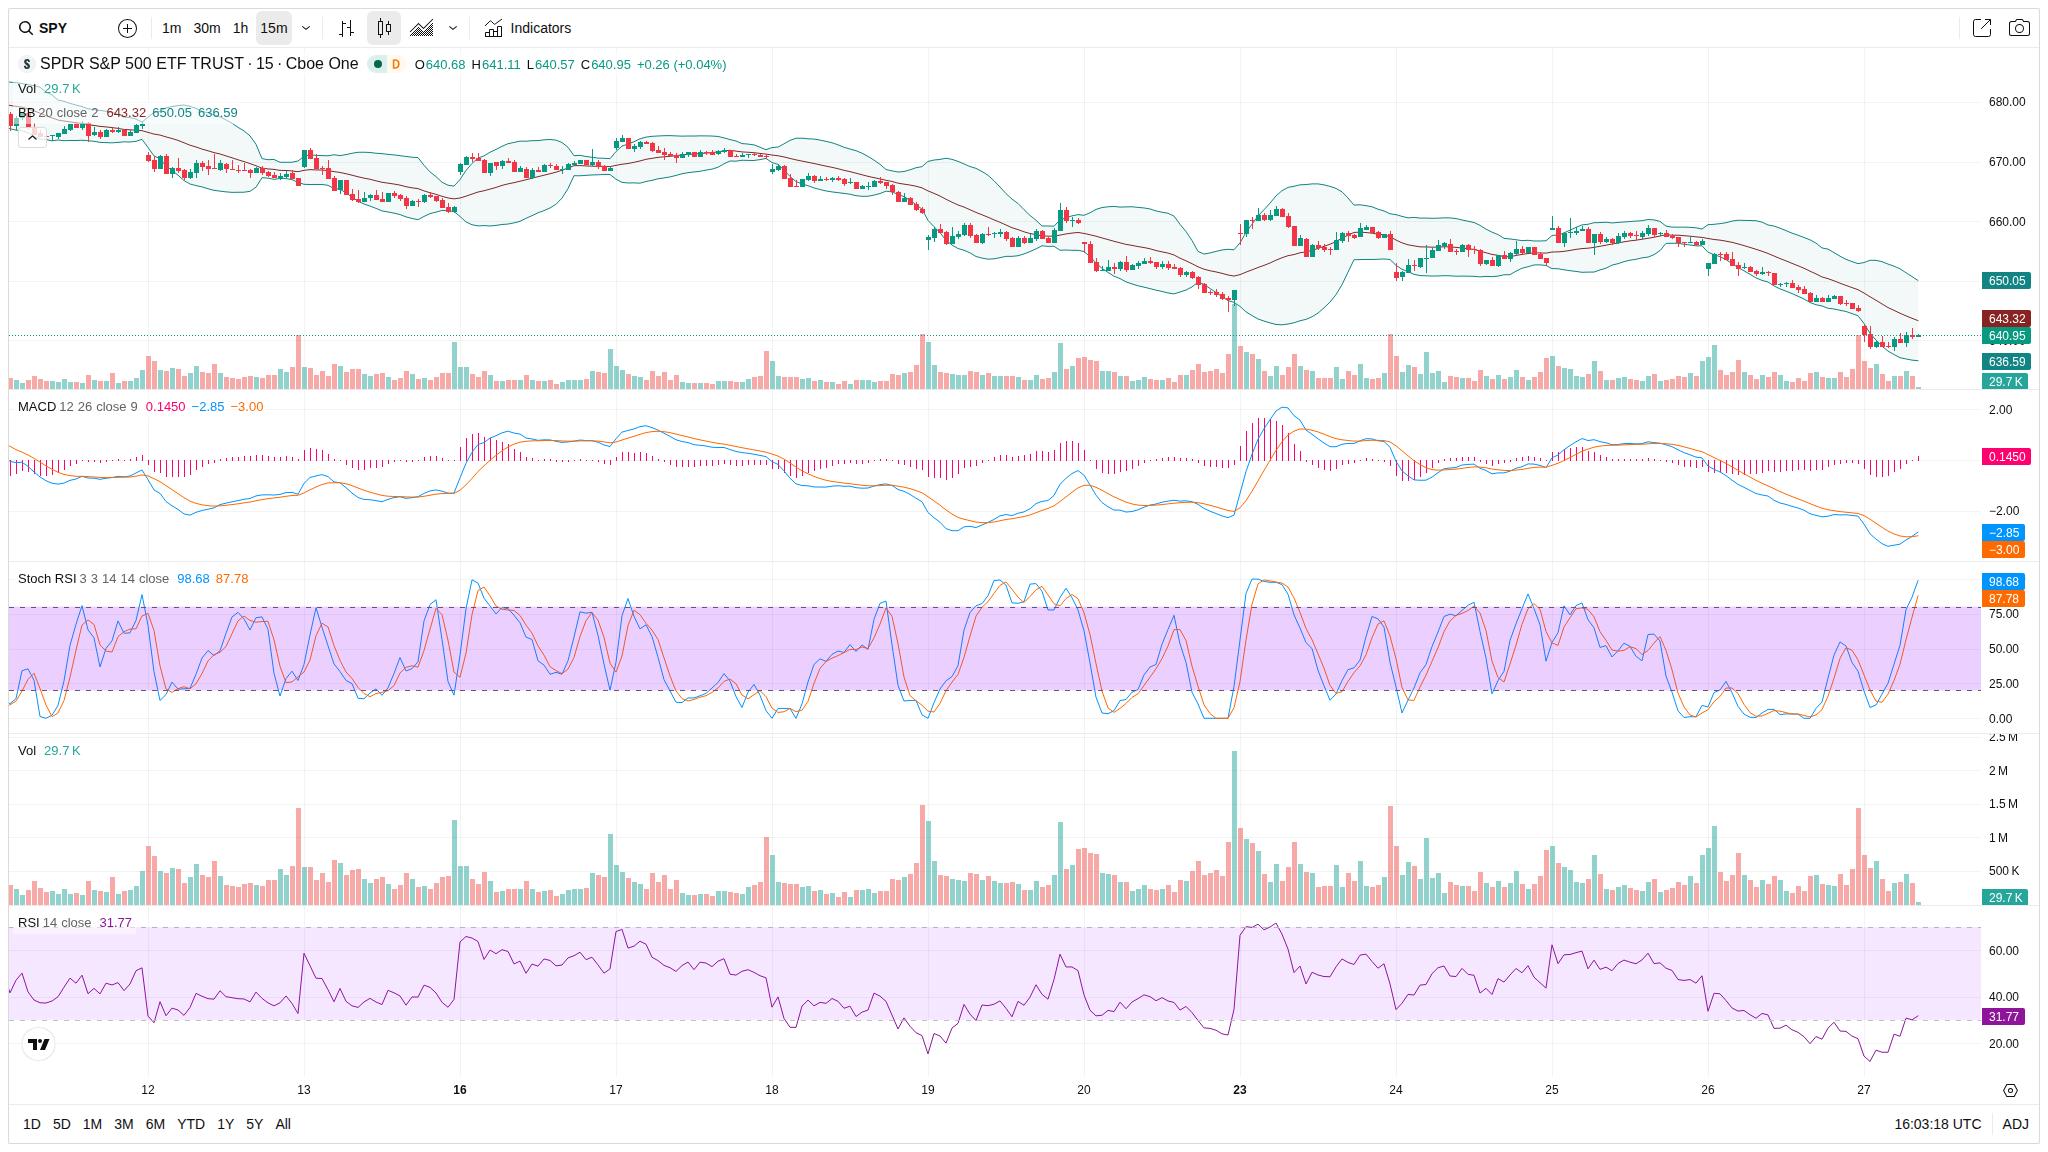Set range to YTD
Viewport: 2048px width, 1152px height.
[x=190, y=1124]
